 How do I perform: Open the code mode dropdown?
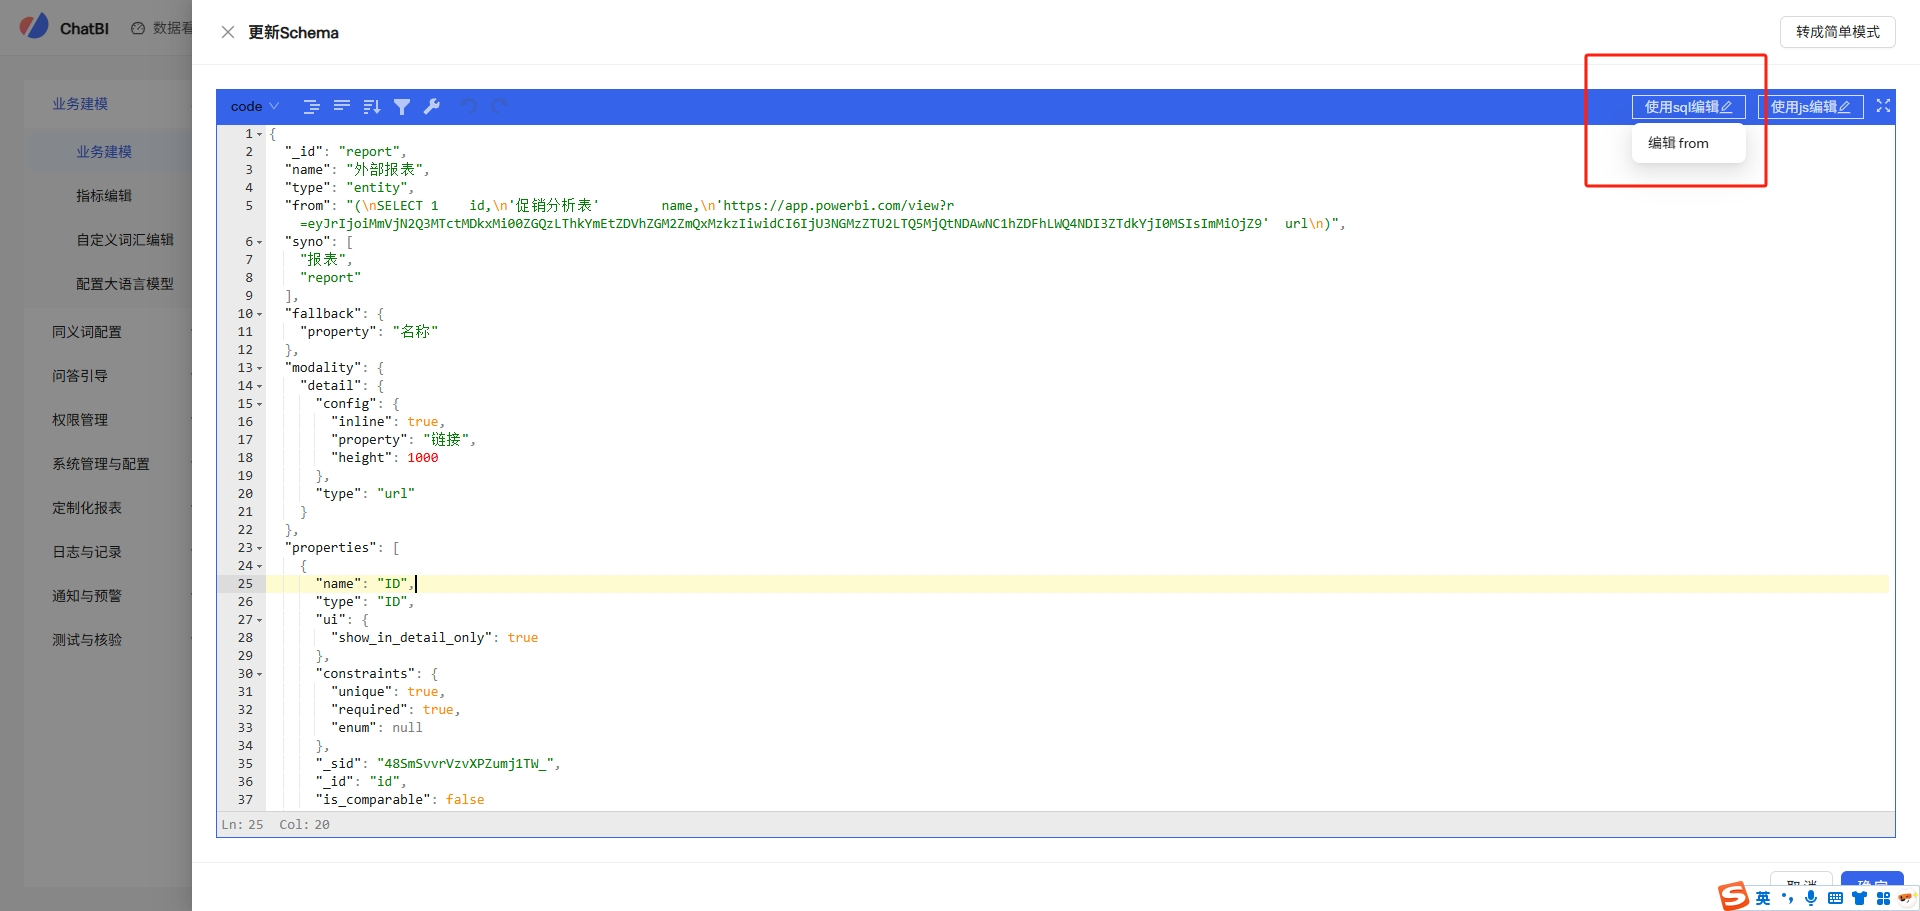[x=255, y=106]
